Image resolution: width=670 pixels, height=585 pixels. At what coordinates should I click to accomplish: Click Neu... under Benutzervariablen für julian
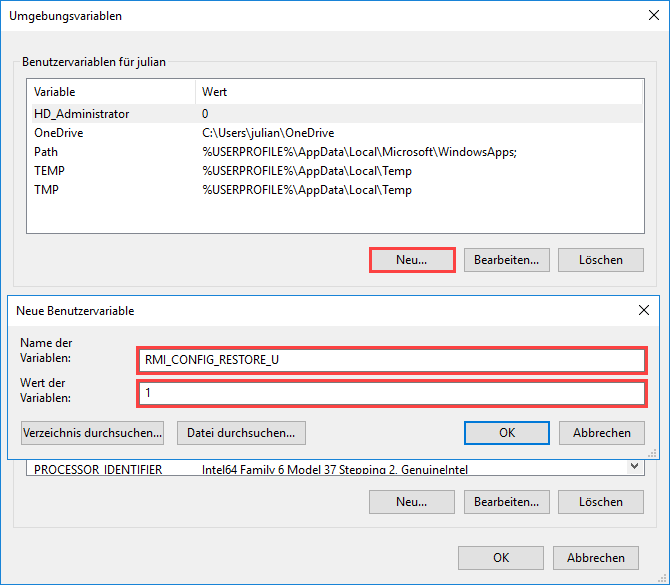412,260
